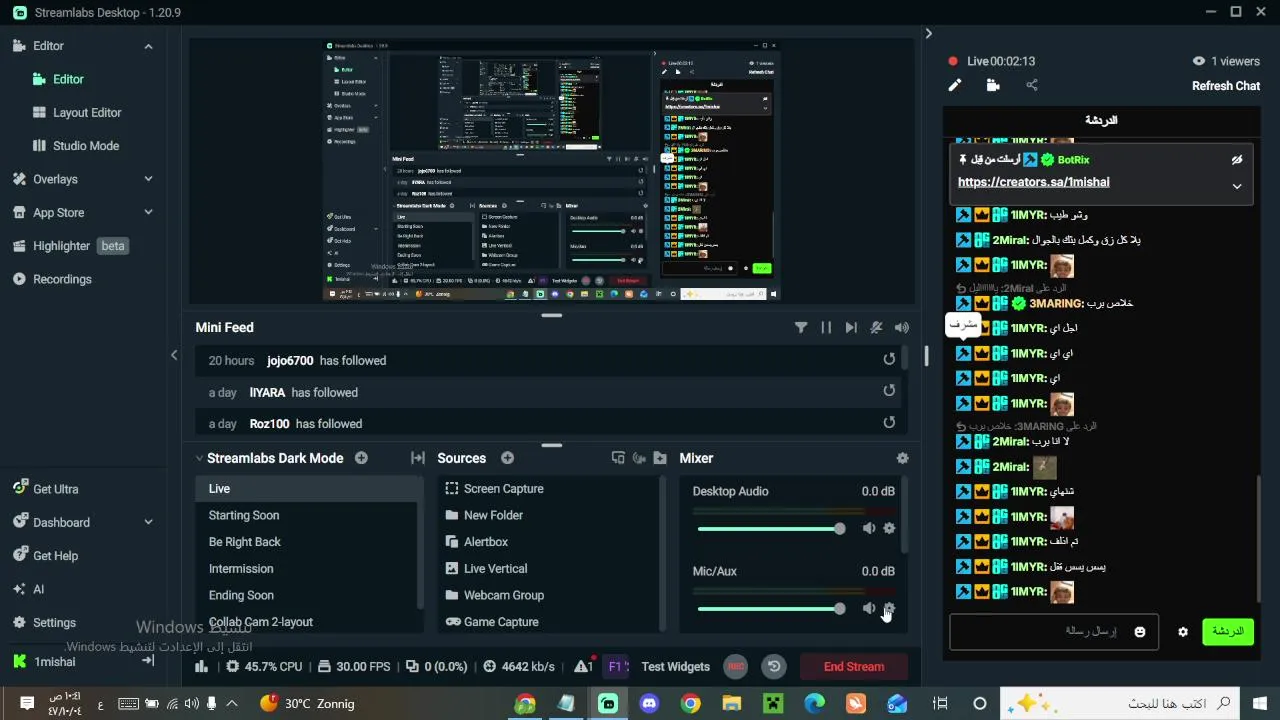Click the End Stream button
Screen dimensions: 1280x720
click(x=854, y=666)
